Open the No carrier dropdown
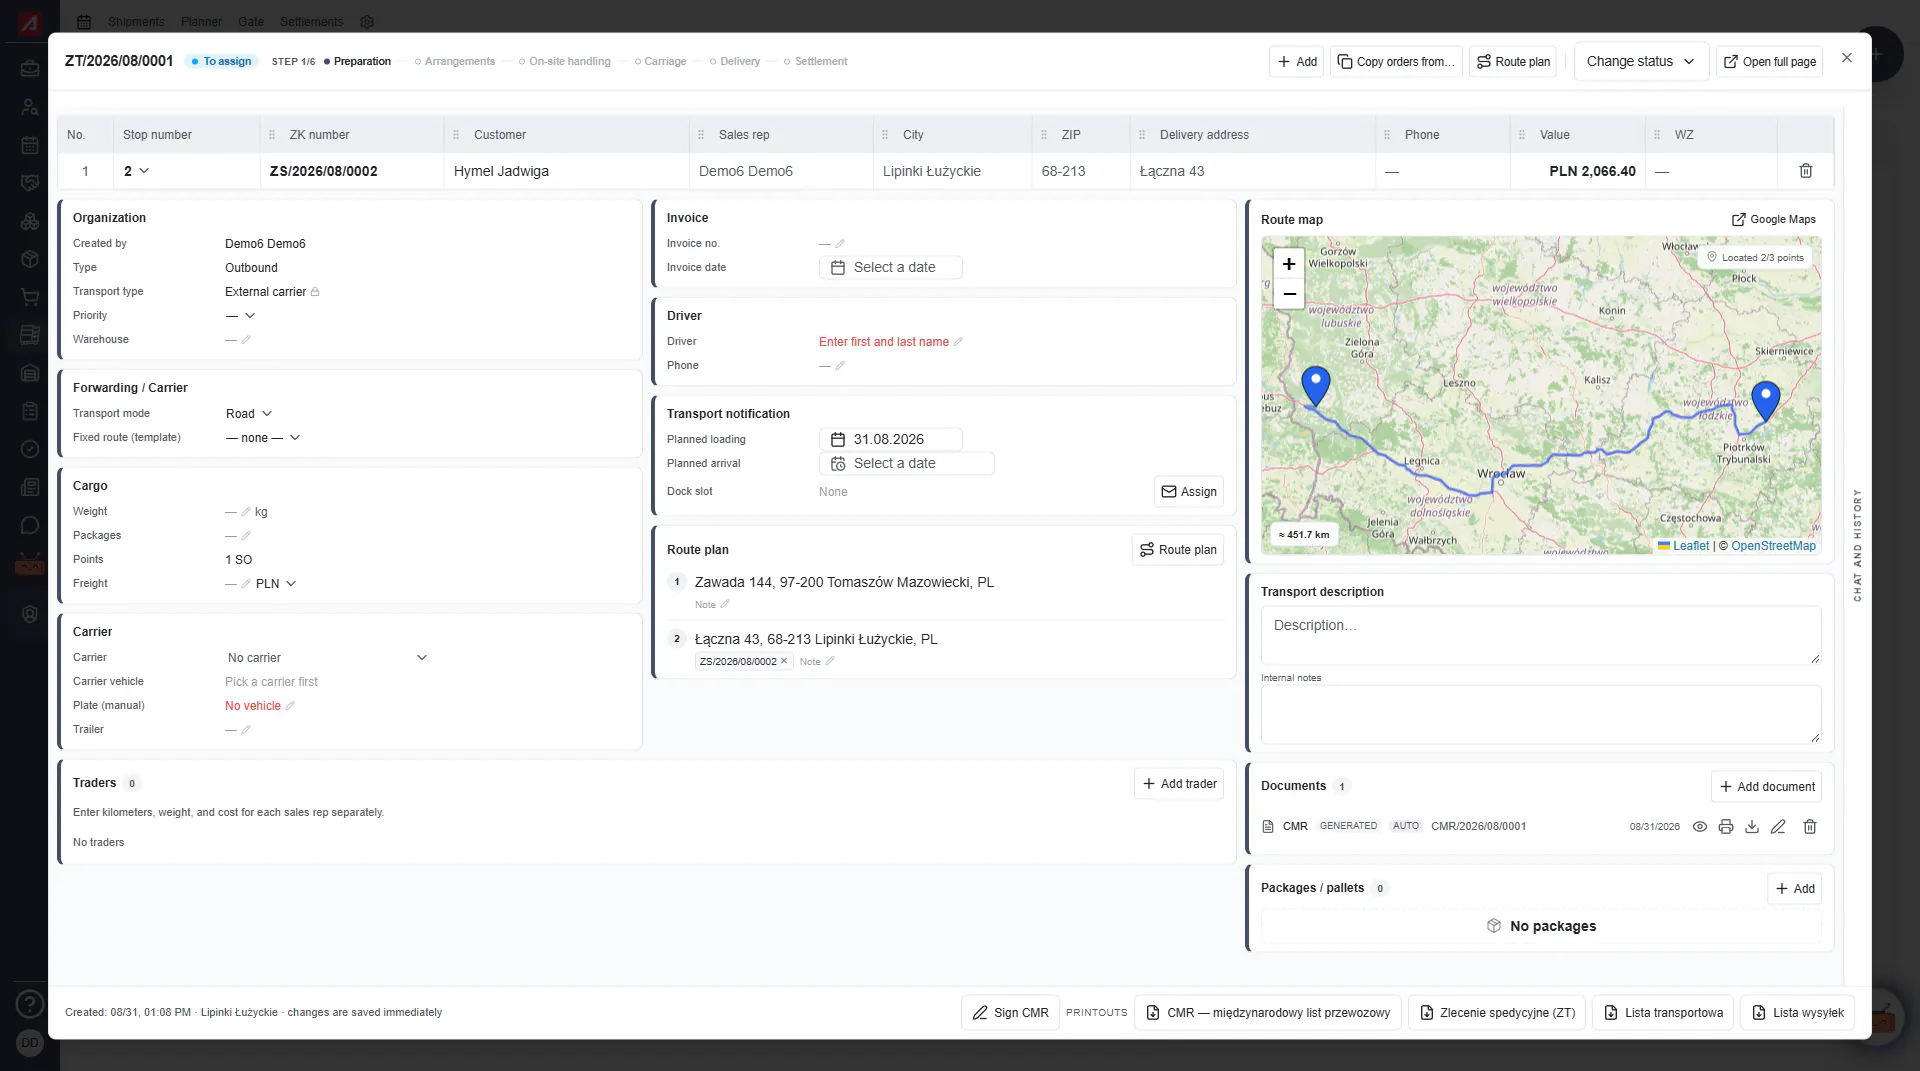This screenshot has height=1071, width=1920. click(x=327, y=658)
